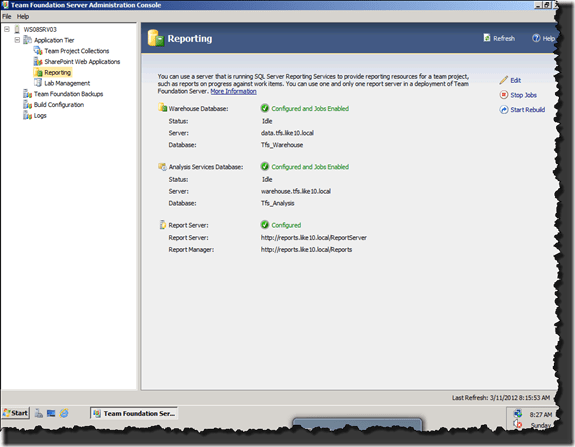Click the data.tfs.like10.local server value
Viewport: 575px width, 447px height.
click(x=287, y=133)
